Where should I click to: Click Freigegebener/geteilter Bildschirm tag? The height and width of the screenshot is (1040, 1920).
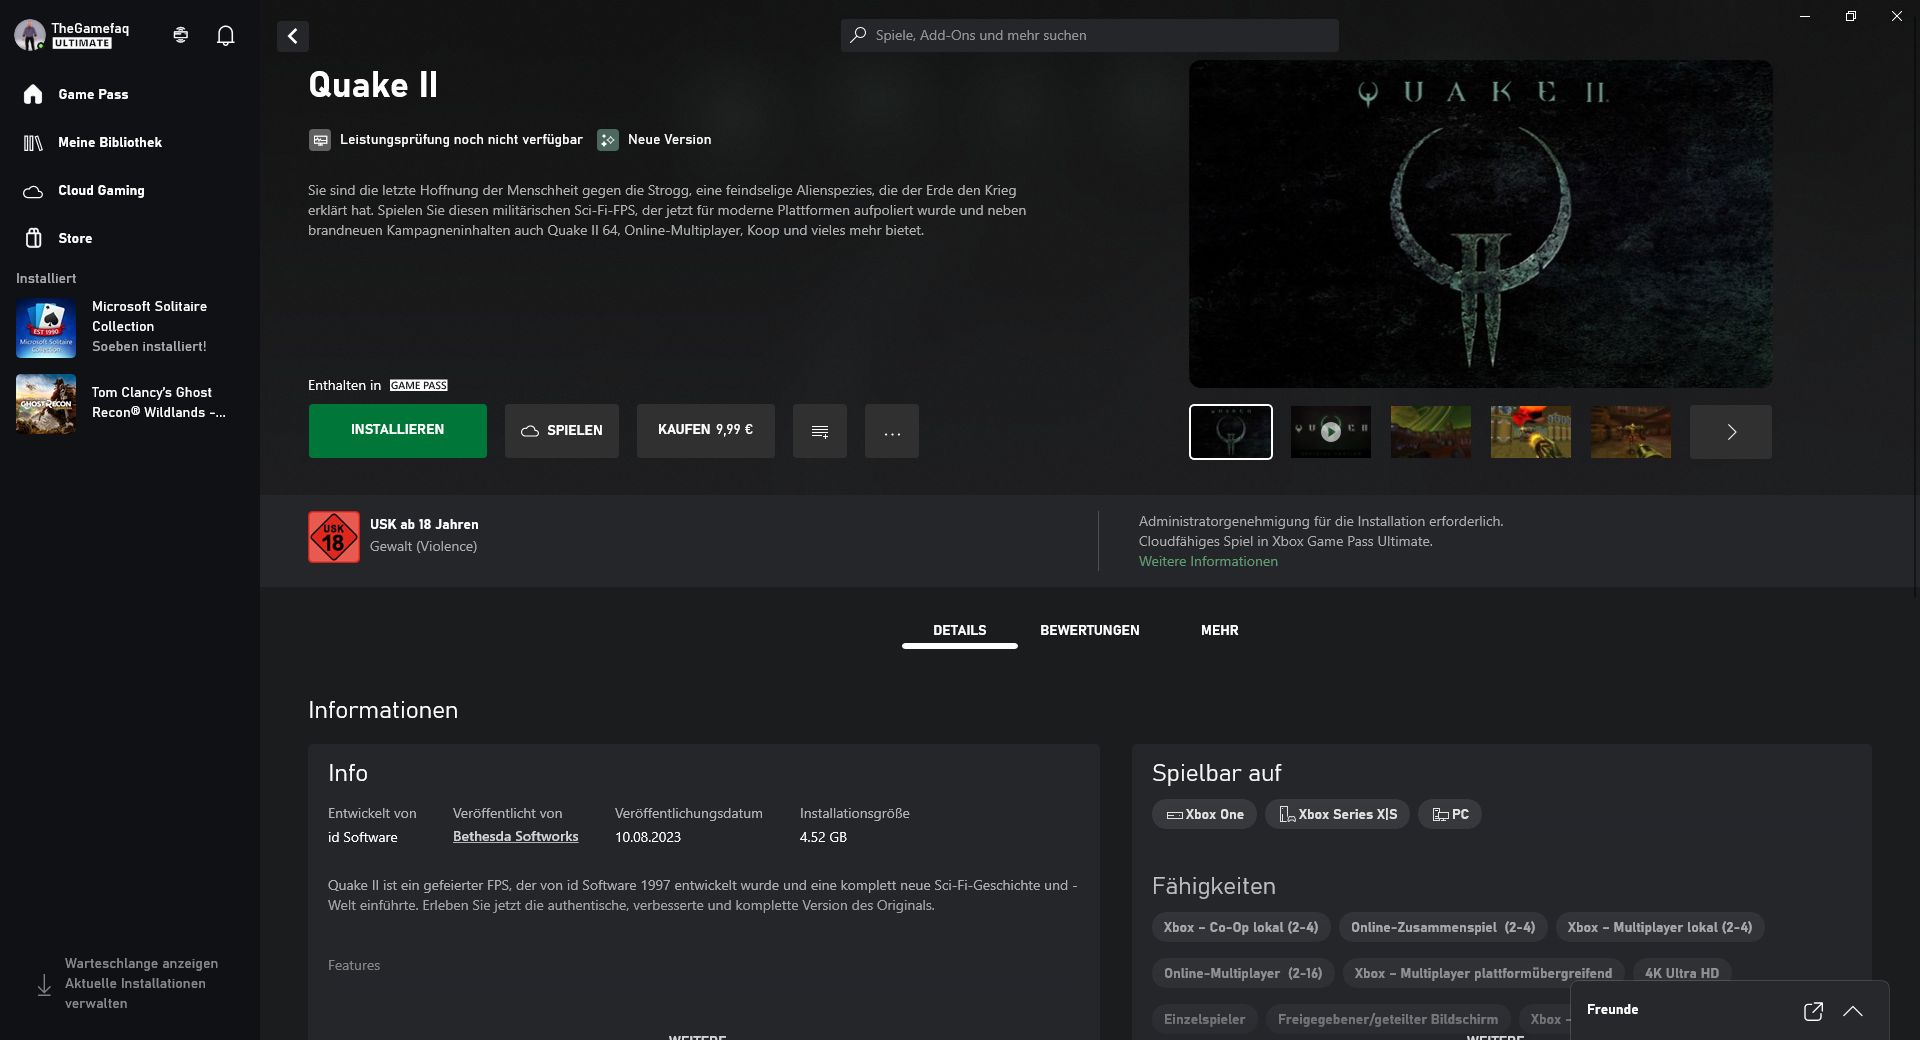pyautogui.click(x=1388, y=1020)
